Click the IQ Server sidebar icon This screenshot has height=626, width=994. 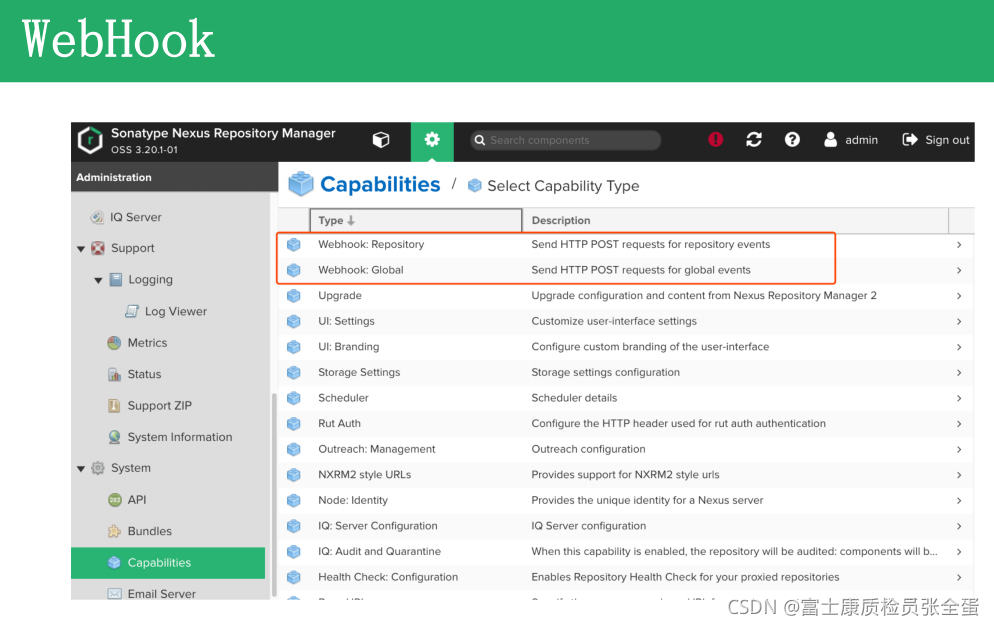click(x=97, y=218)
